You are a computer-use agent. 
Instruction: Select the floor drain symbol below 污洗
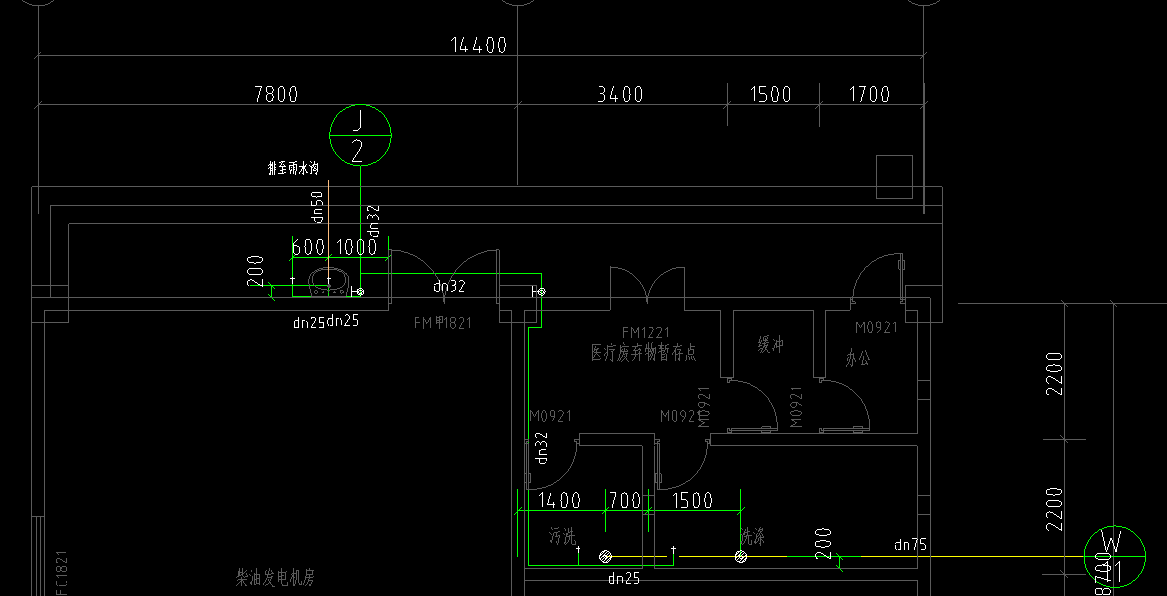coord(605,557)
